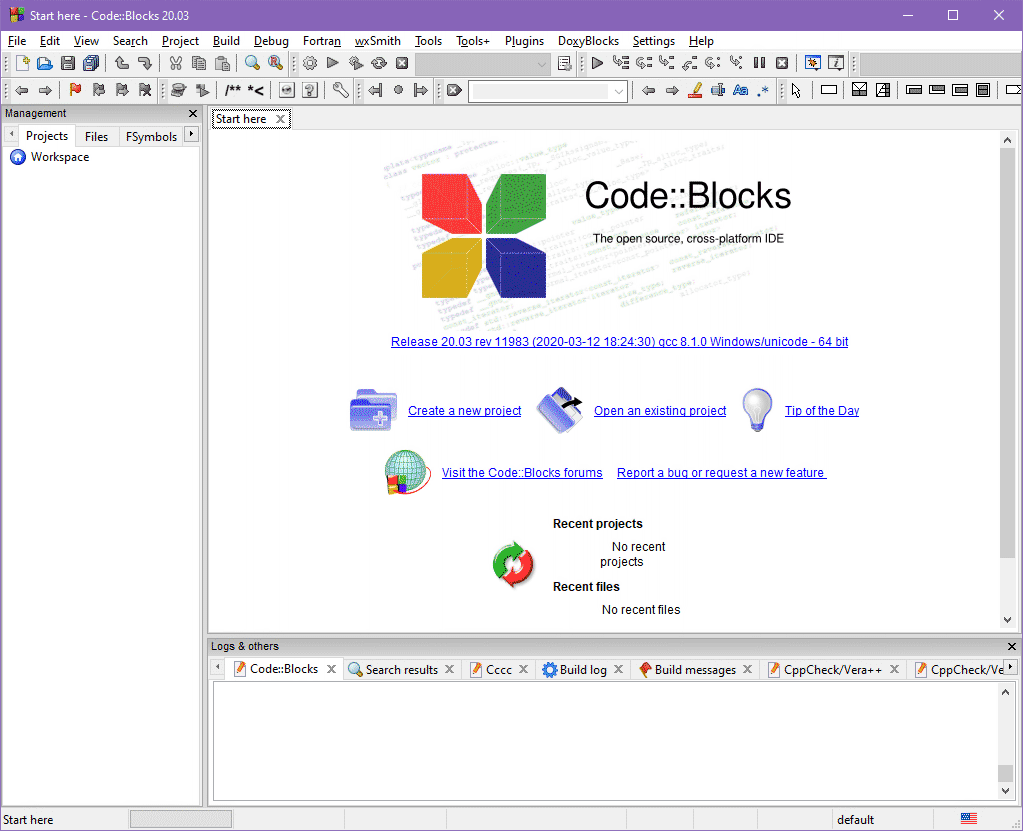Click the Save all files icon
1023x831 pixels.
pos(92,64)
